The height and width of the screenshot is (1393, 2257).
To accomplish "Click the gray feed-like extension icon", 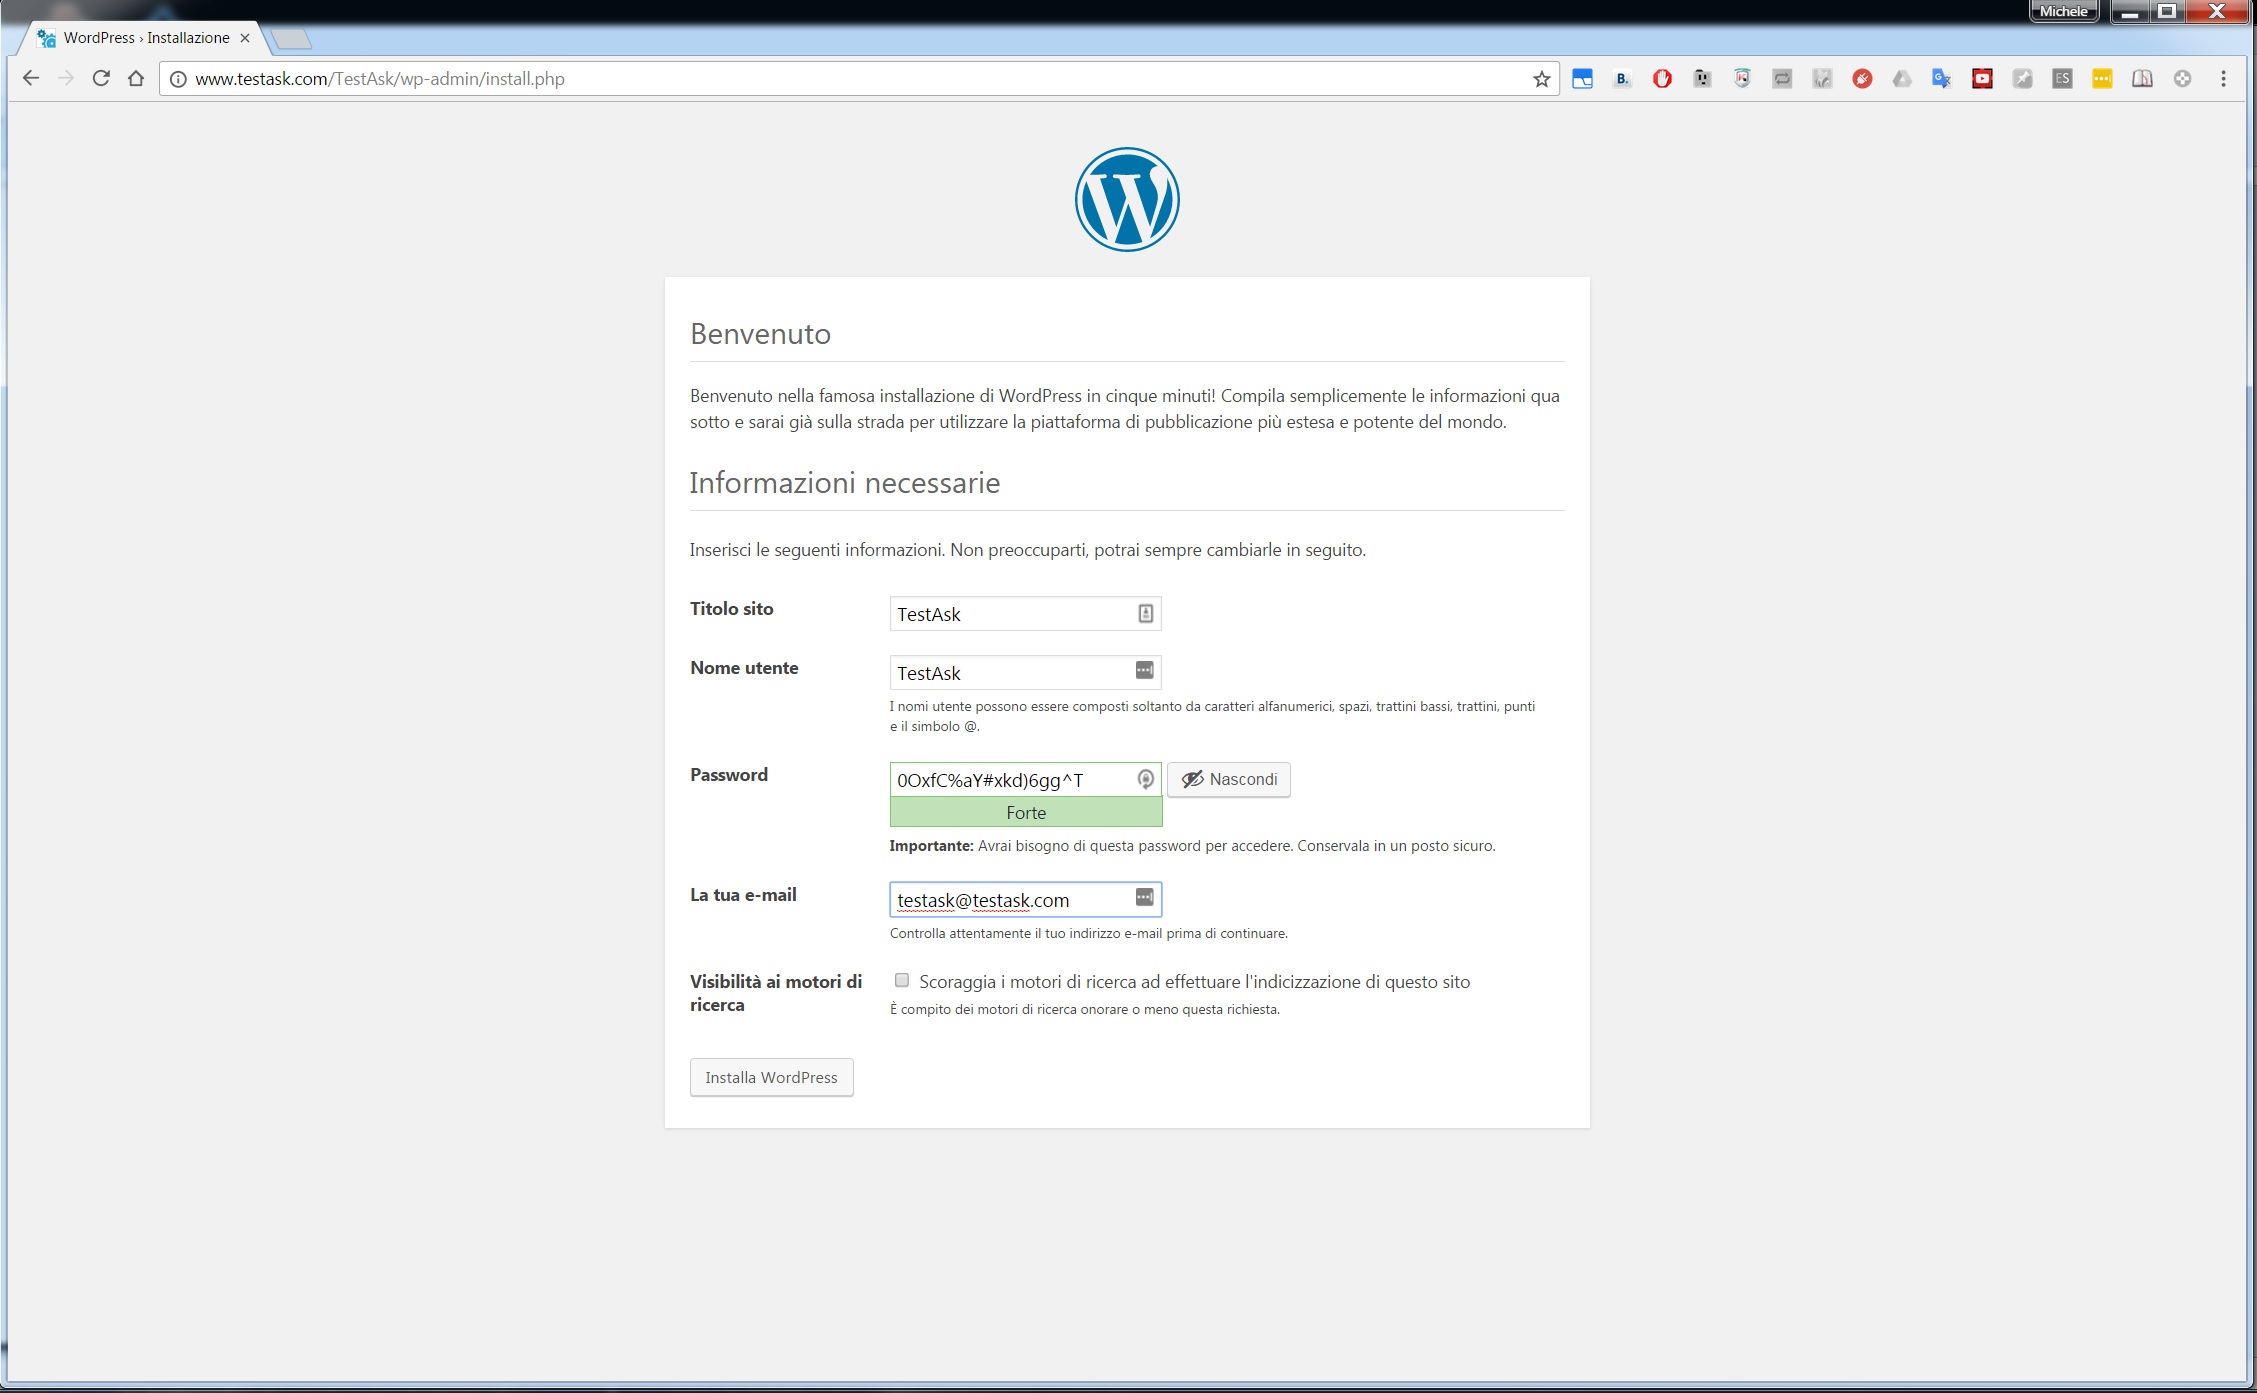I will tap(1822, 79).
